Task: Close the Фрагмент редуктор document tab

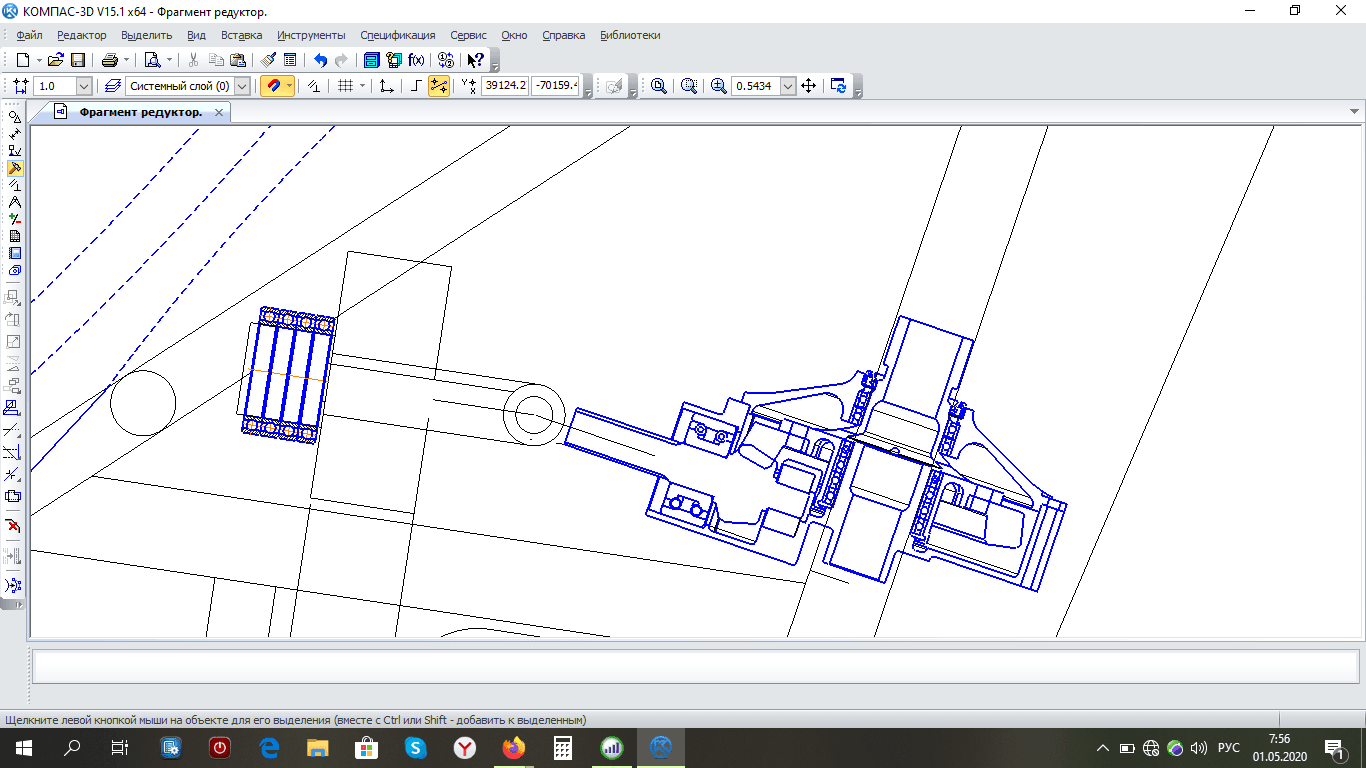Action: [x=219, y=112]
